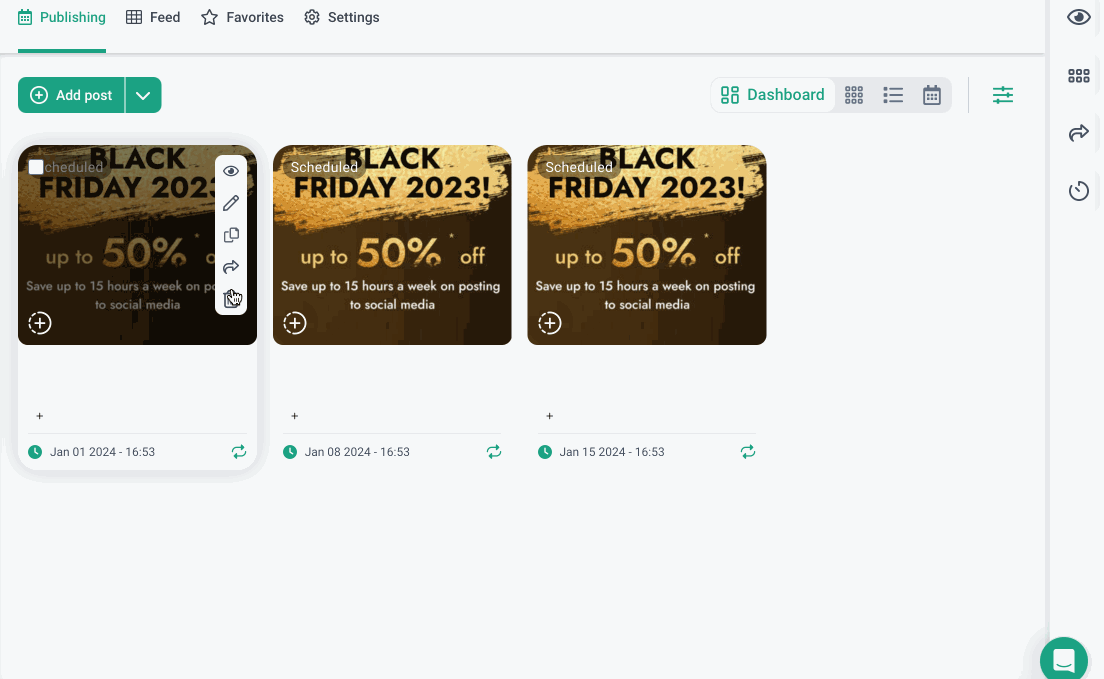Open the chat support bubble
The height and width of the screenshot is (679, 1104).
click(x=1063, y=660)
